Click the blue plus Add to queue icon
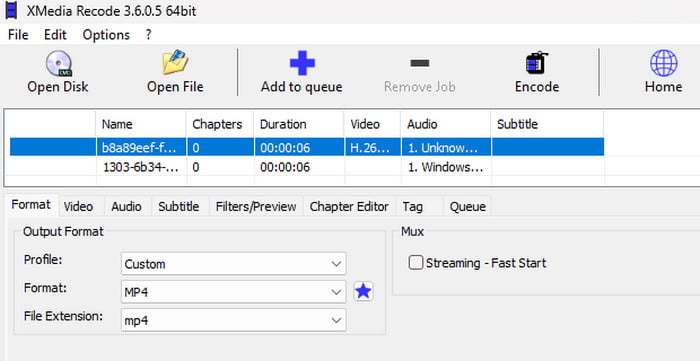 pyautogui.click(x=302, y=63)
